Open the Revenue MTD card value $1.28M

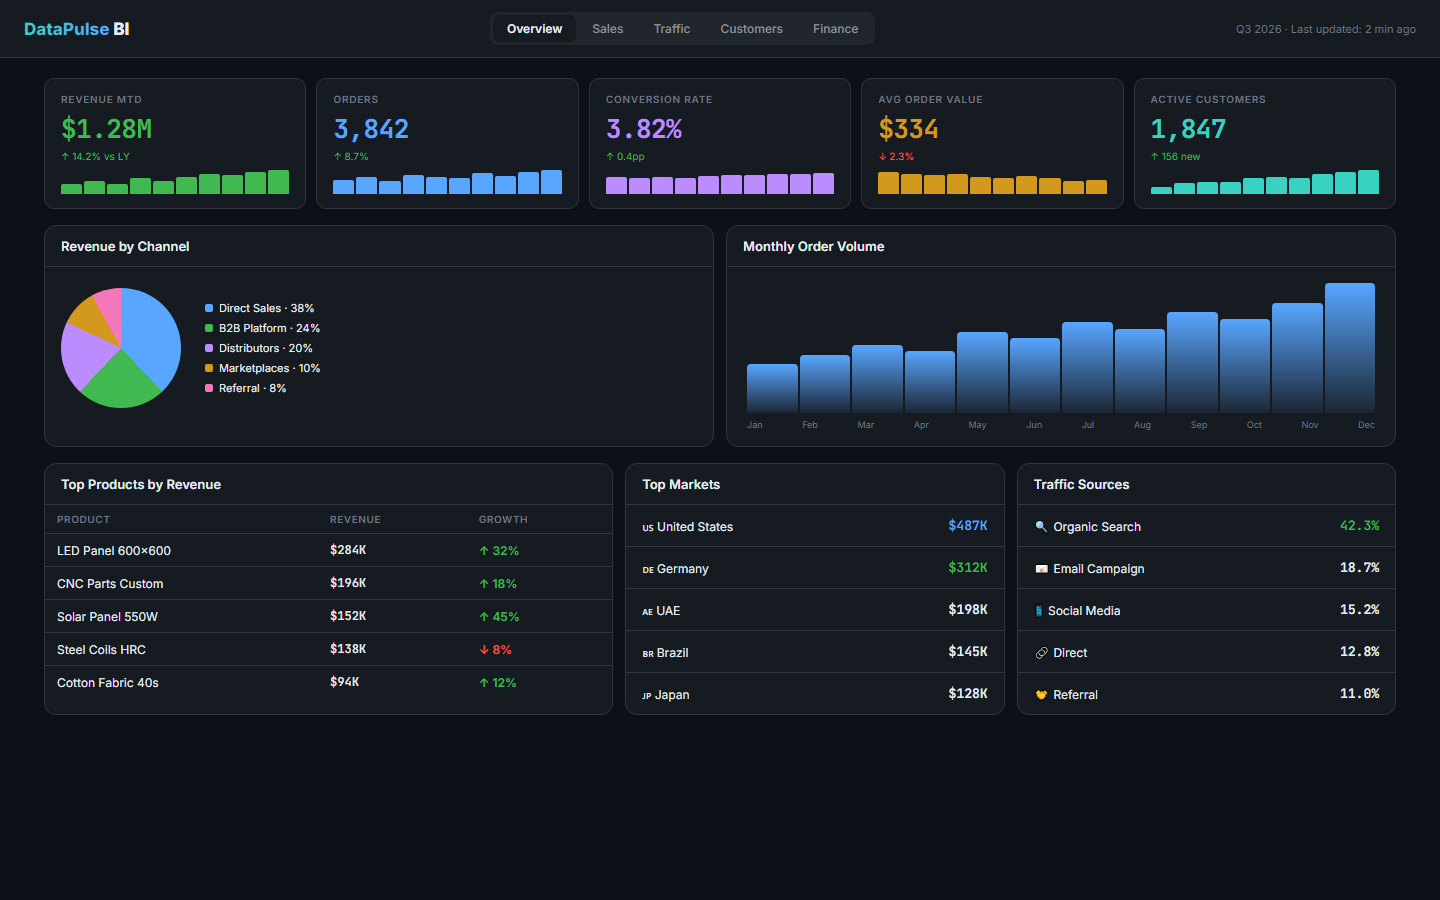click(x=107, y=129)
